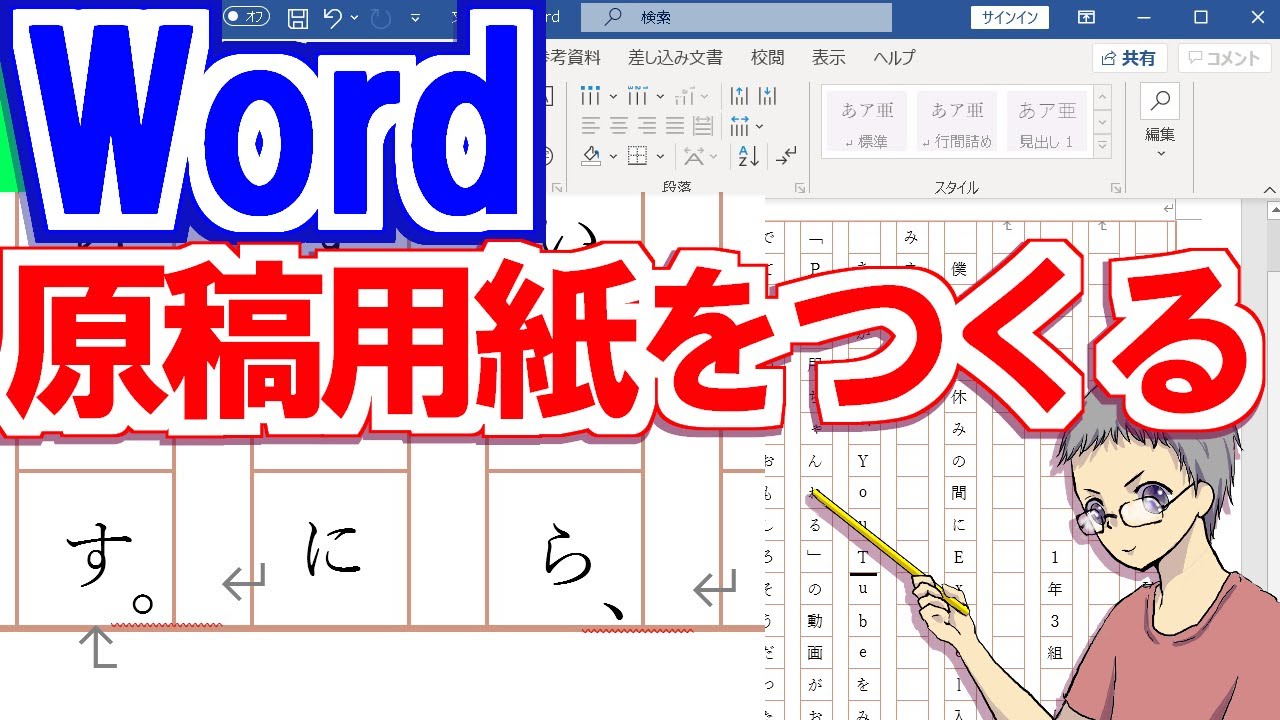
Task: Click the Undo arrow icon
Action: click(333, 17)
